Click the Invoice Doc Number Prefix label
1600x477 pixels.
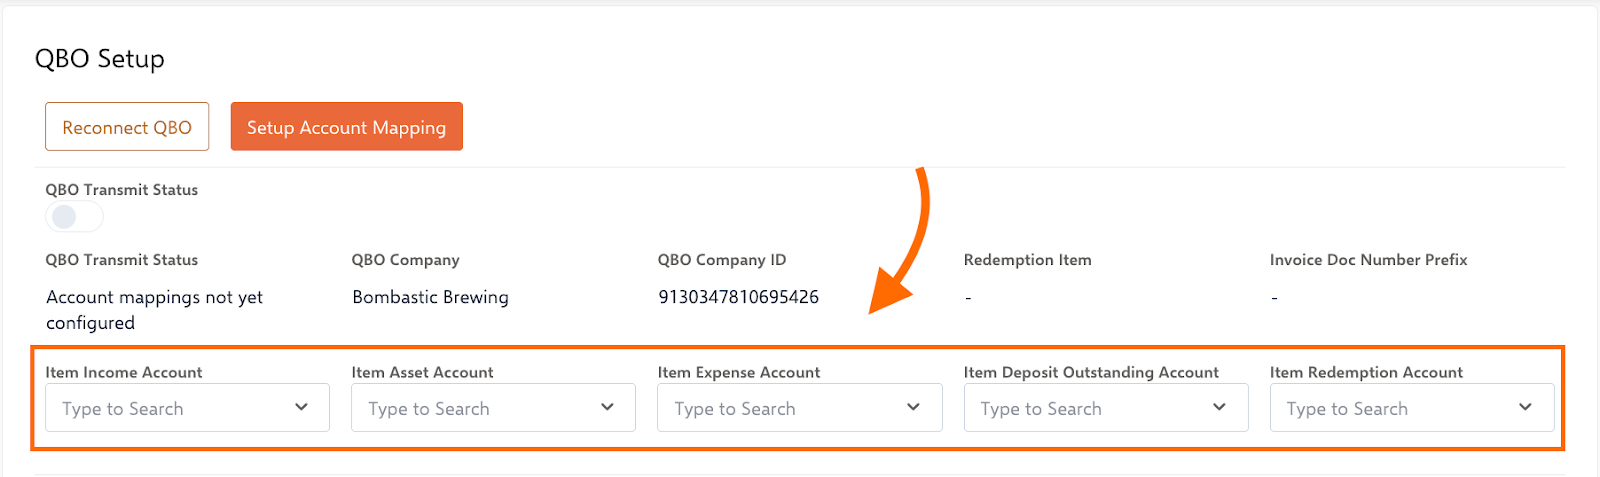tap(1368, 260)
